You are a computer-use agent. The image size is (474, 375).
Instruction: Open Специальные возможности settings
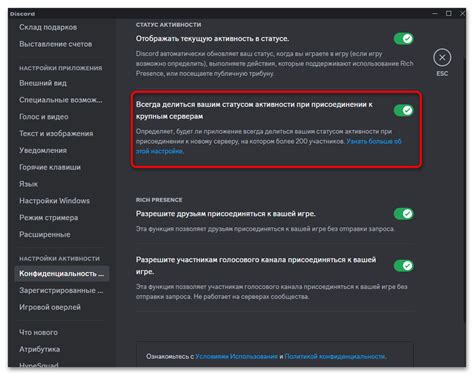(x=61, y=100)
